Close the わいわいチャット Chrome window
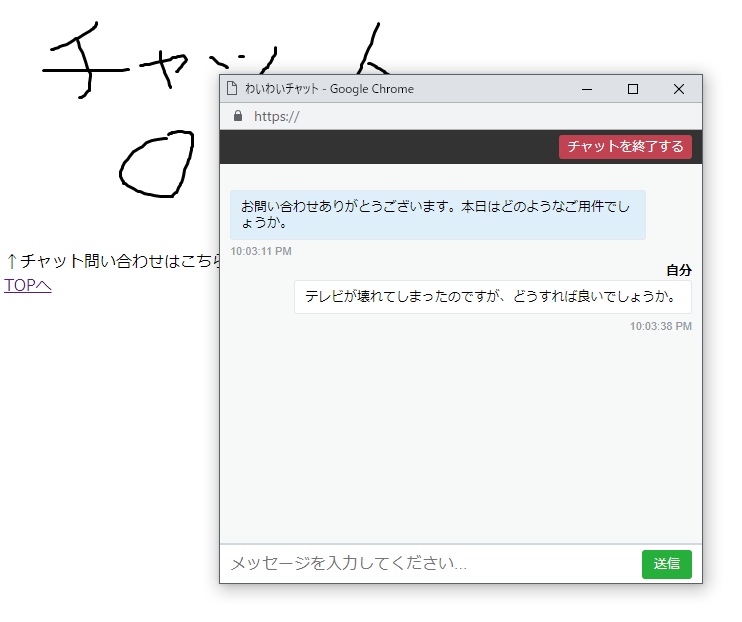The height and width of the screenshot is (622, 742). tap(679, 89)
